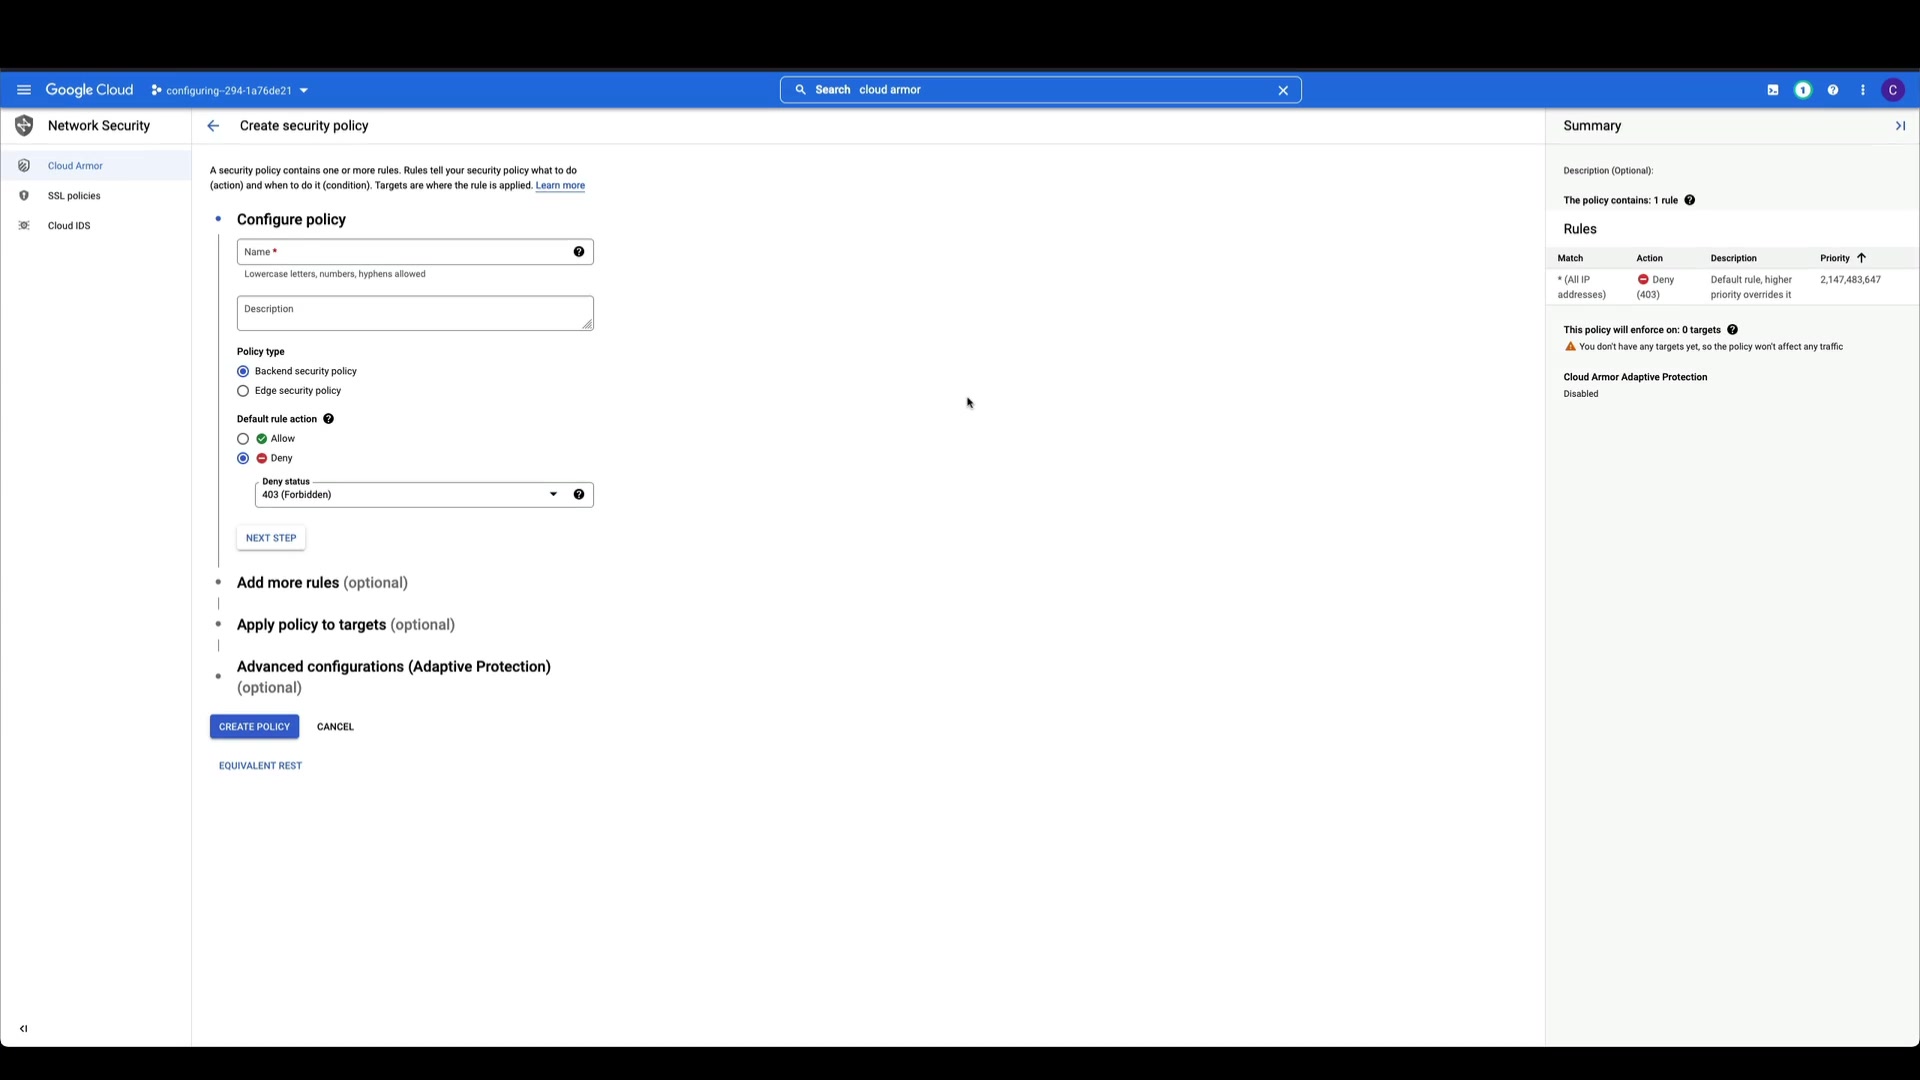Open the more options vertical dots menu
The image size is (1920, 1080).
coord(1863,90)
